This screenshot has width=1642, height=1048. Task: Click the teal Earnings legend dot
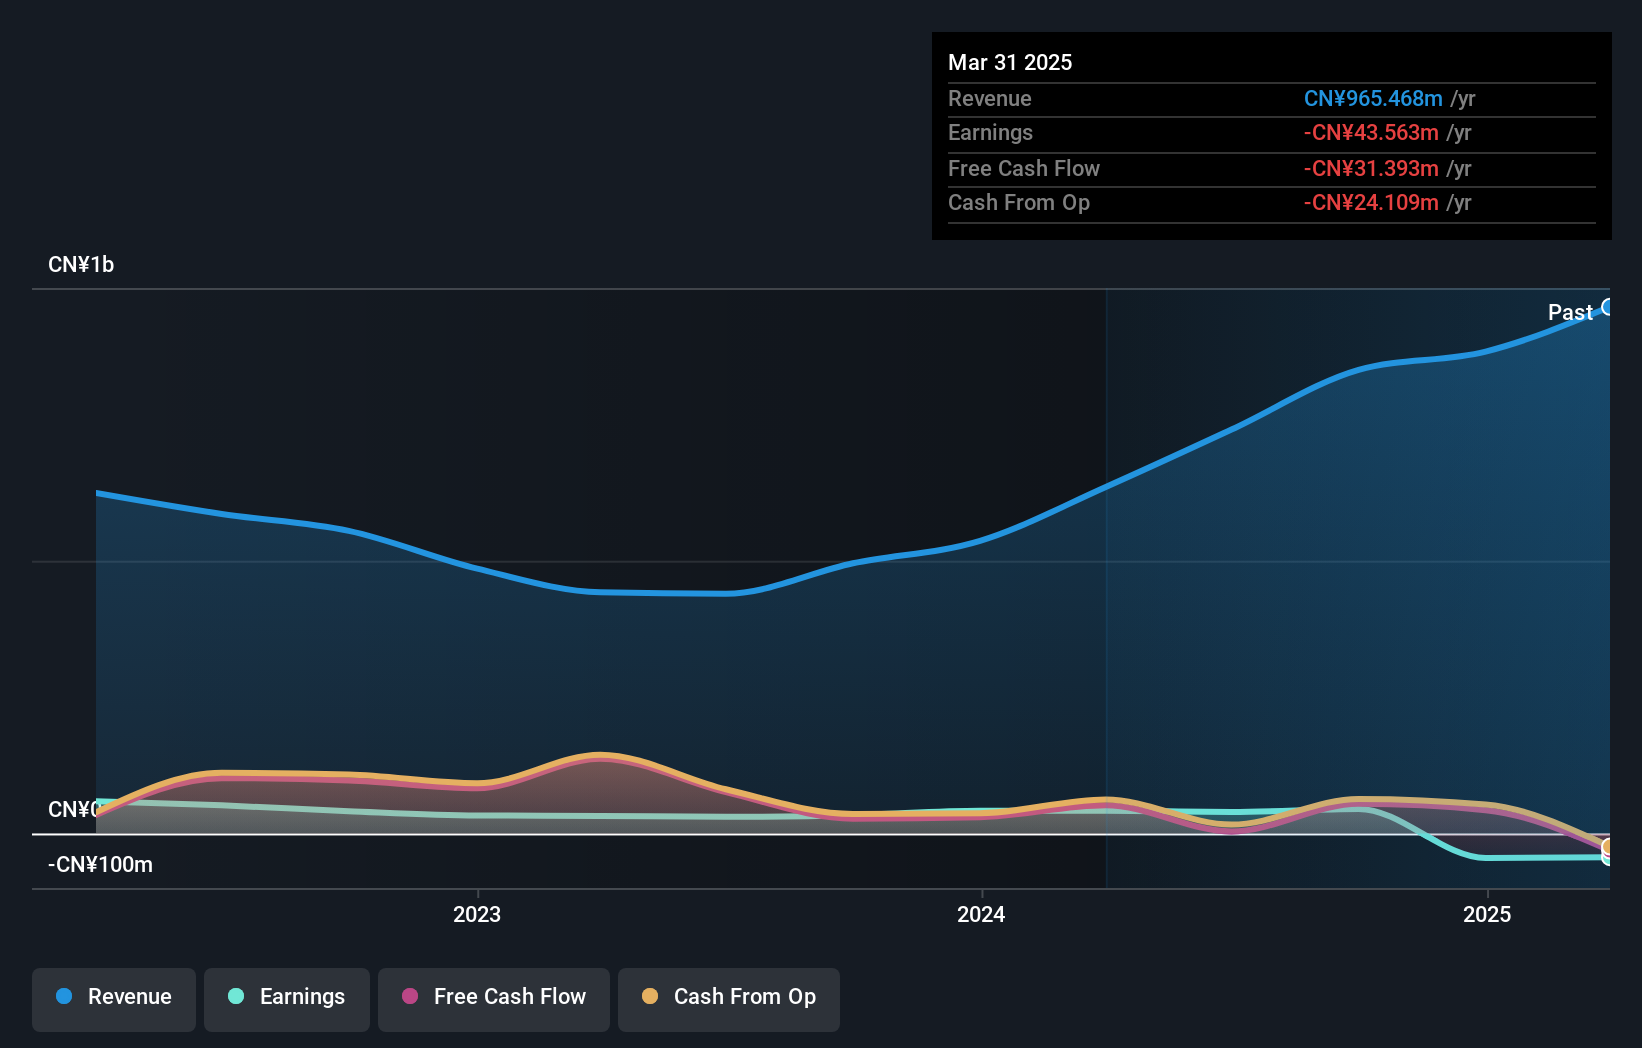coord(236,996)
